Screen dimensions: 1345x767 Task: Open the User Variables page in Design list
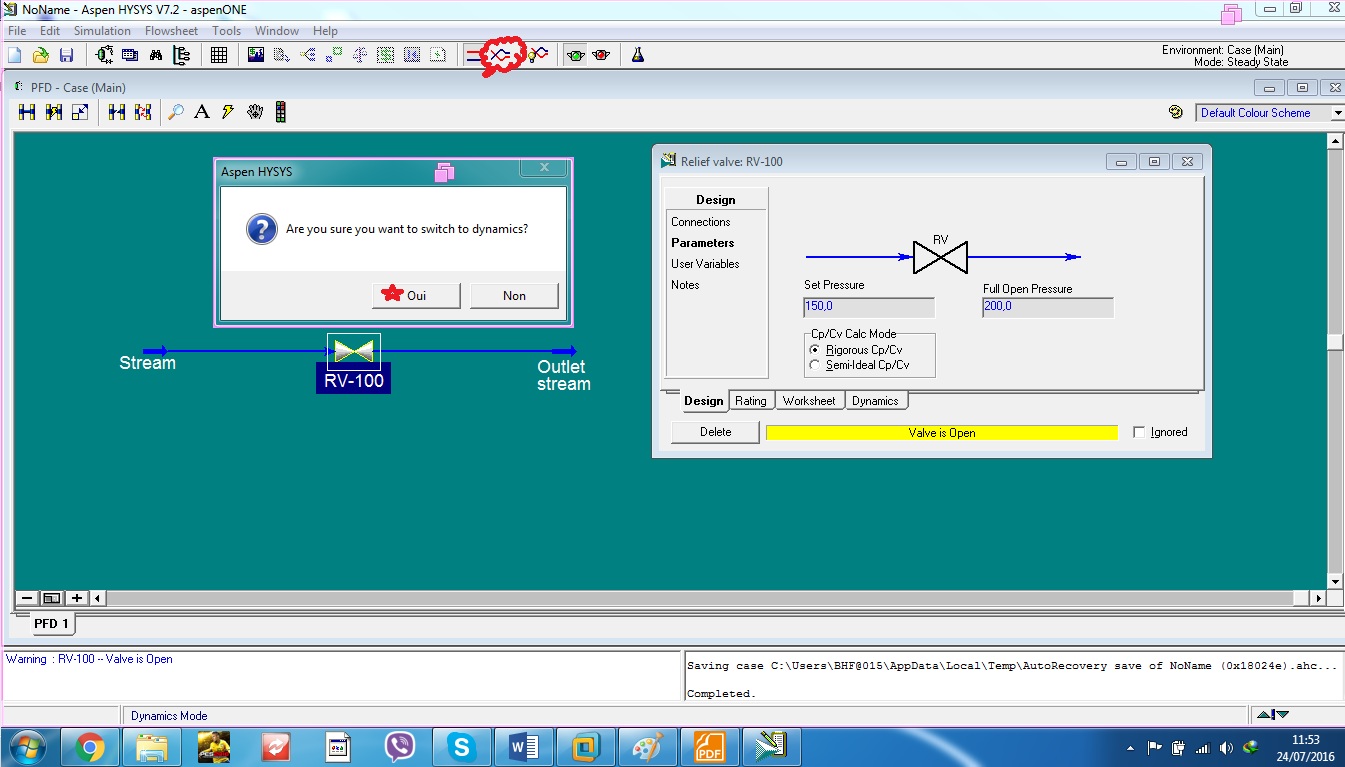(x=705, y=264)
